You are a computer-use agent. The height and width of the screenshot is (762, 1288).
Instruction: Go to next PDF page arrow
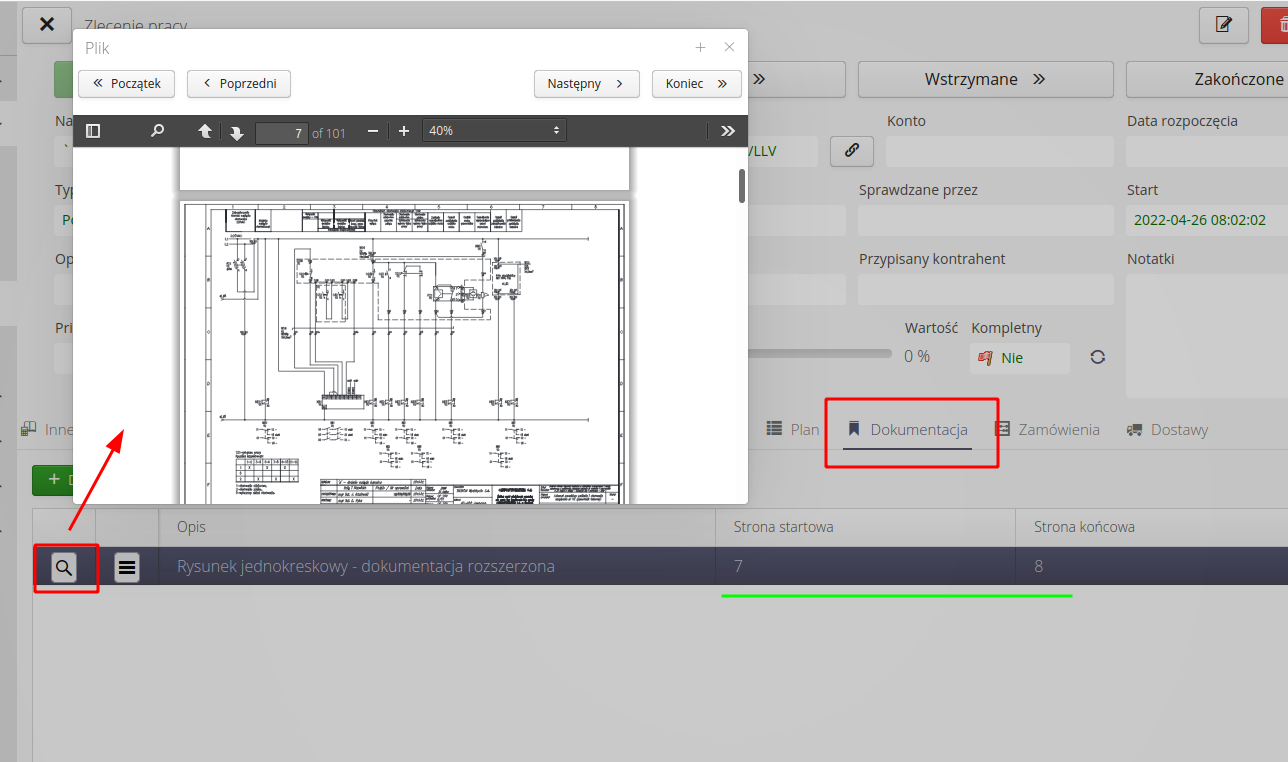click(237, 132)
